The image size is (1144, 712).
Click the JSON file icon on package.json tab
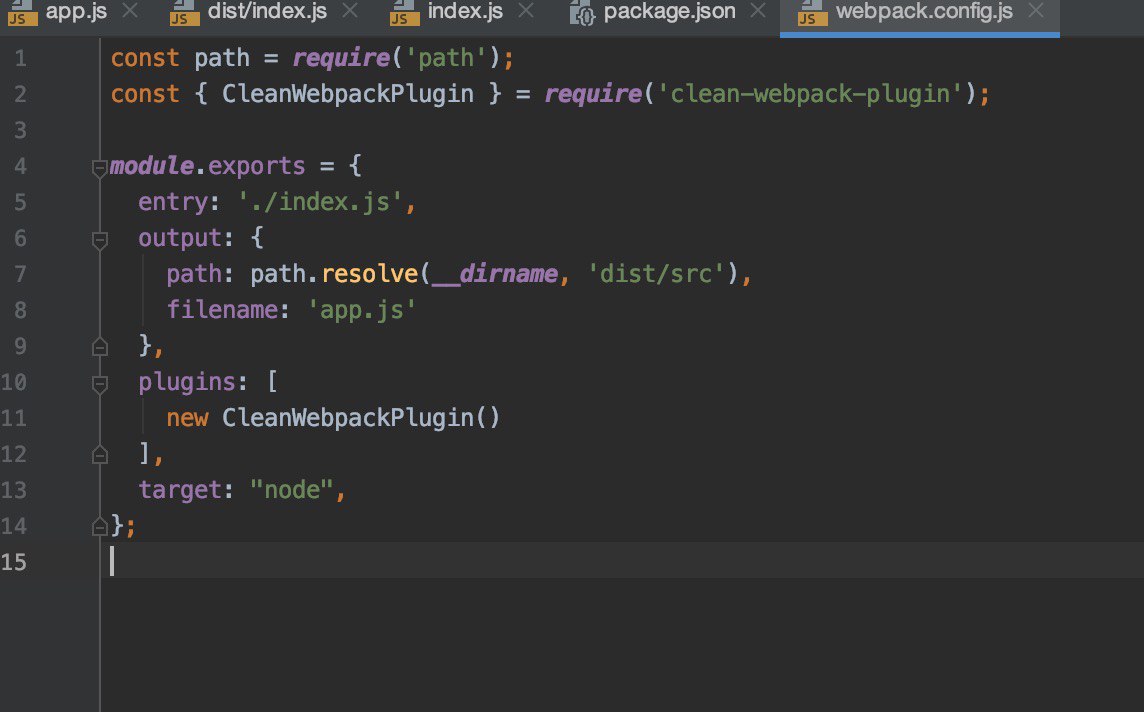(582, 13)
